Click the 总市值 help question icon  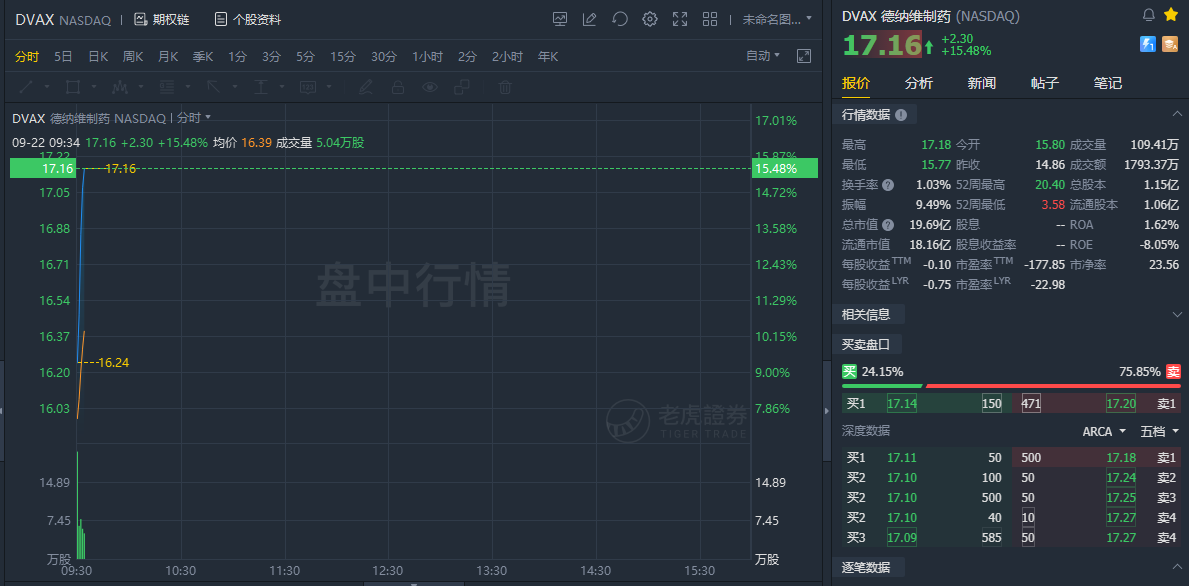888,225
